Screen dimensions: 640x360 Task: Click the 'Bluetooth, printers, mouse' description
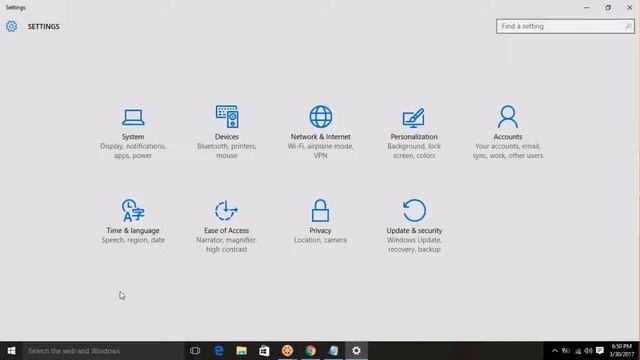(227, 151)
